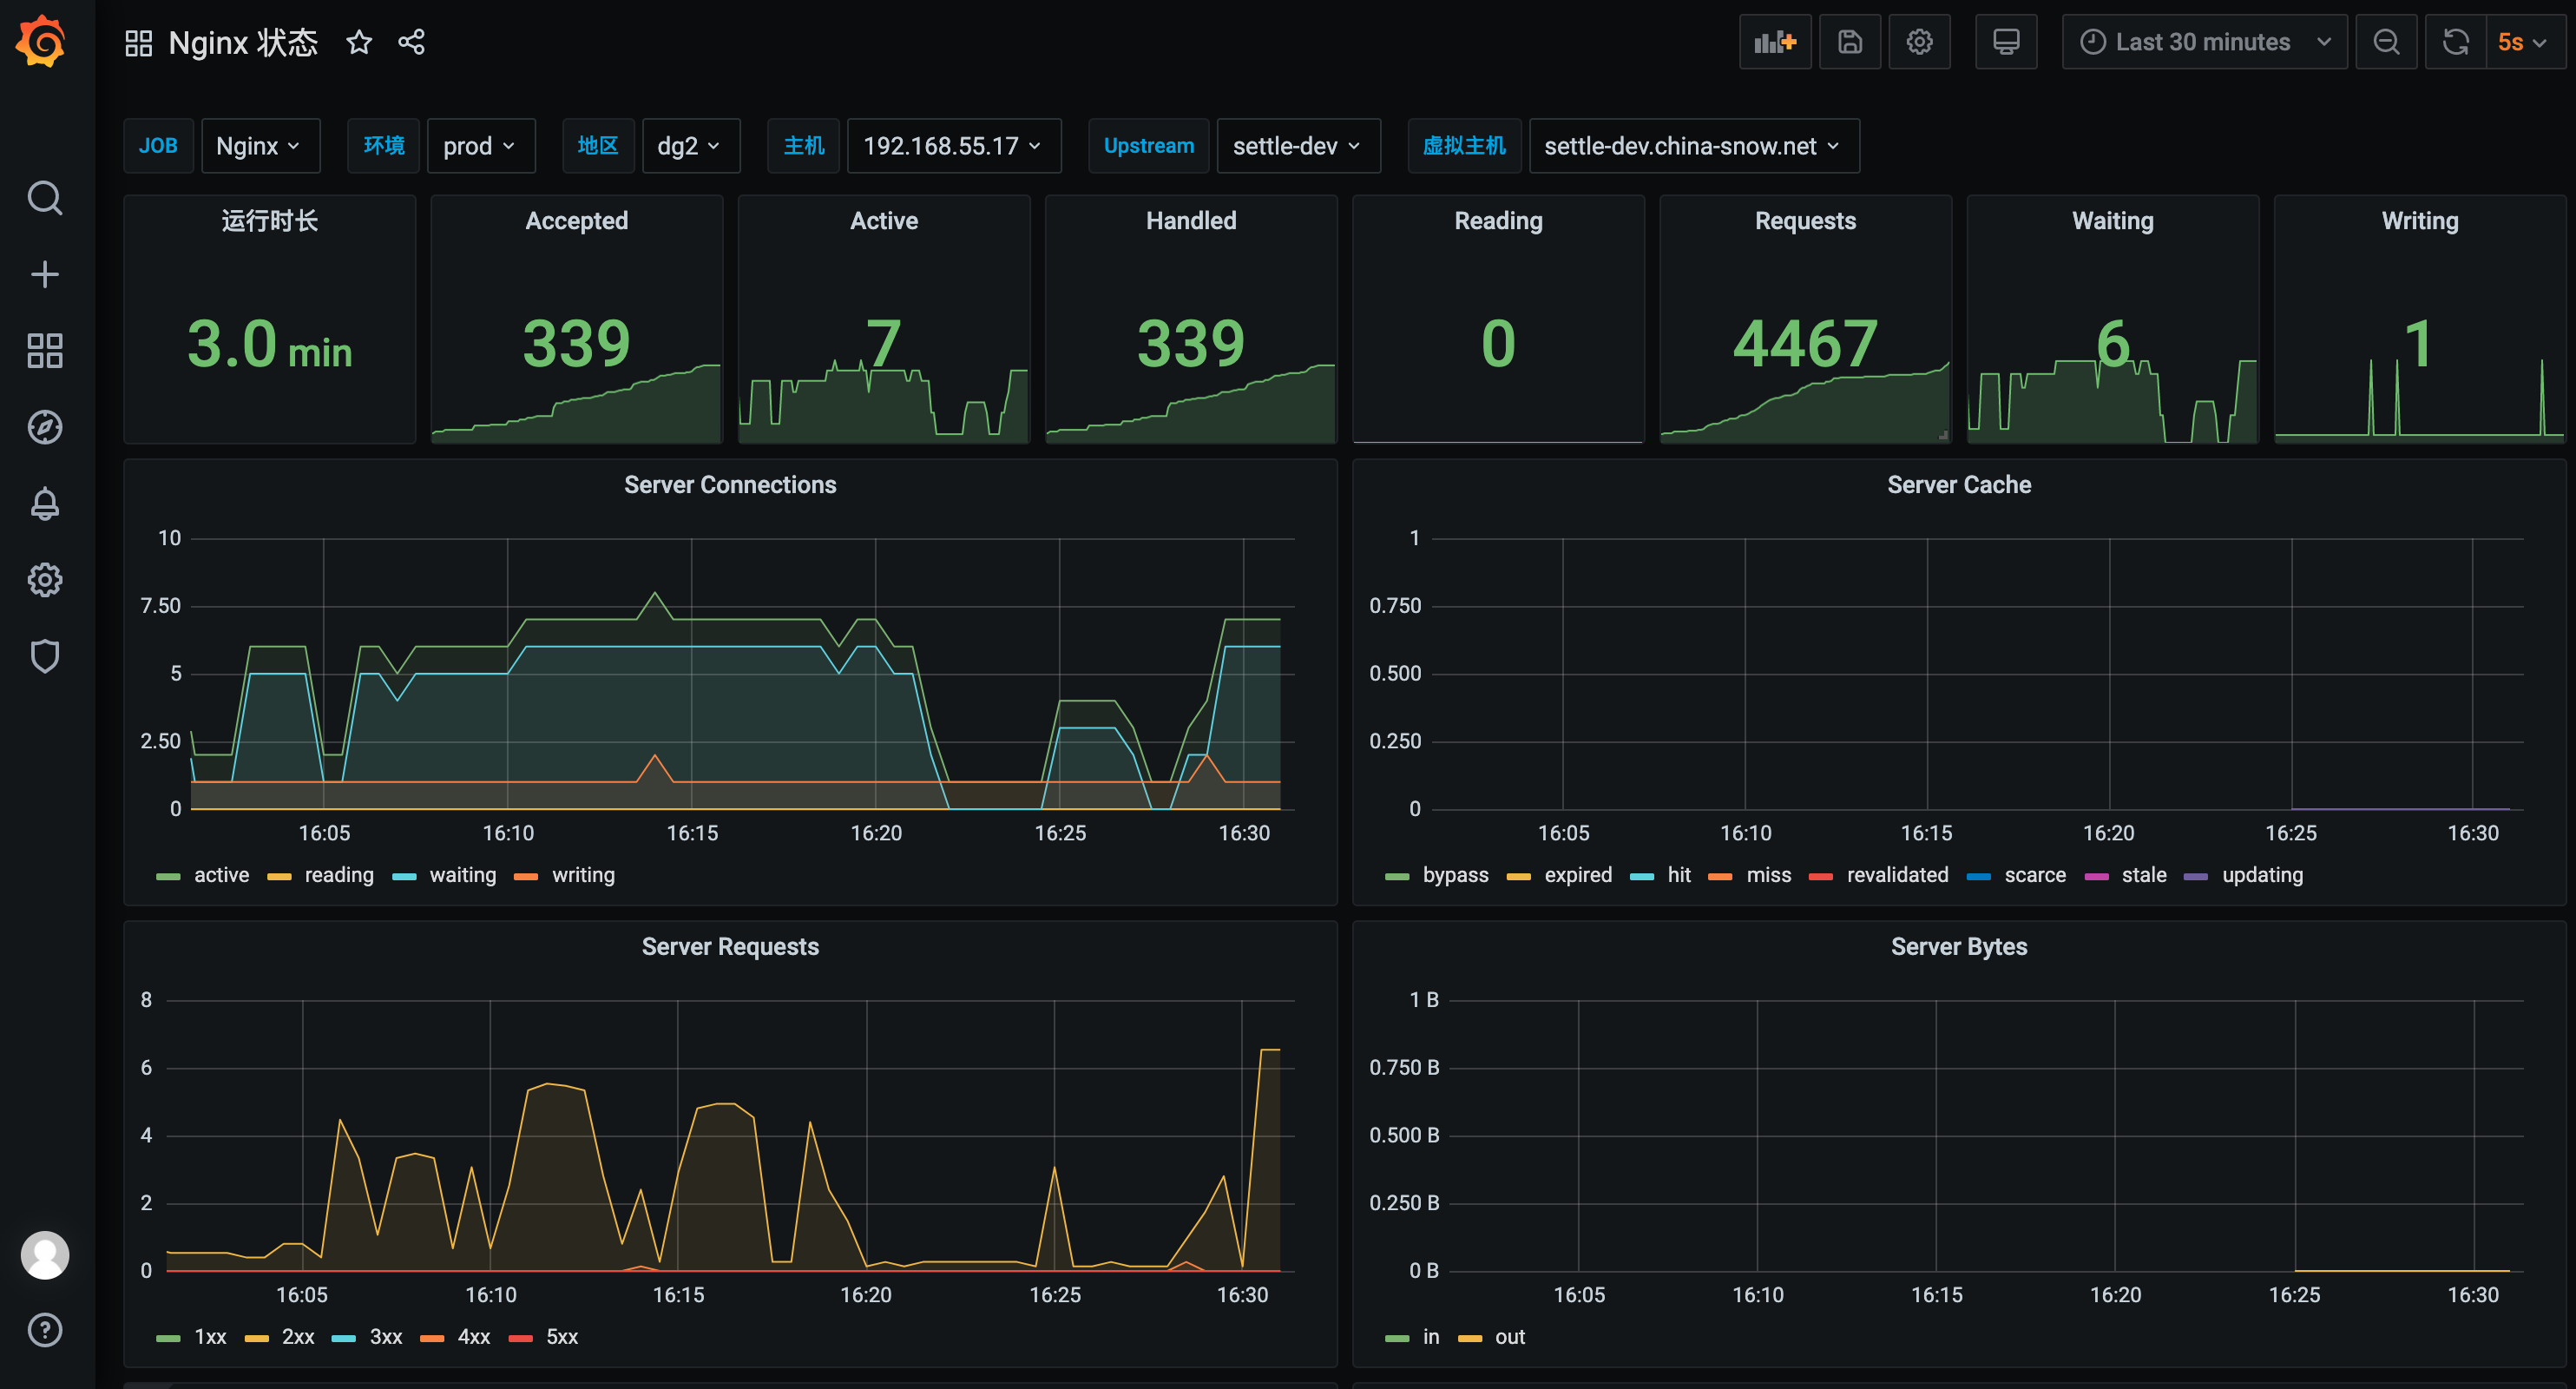2576x1389 pixels.
Task: Open the Configuration gear in sidebar
Action: (x=45, y=579)
